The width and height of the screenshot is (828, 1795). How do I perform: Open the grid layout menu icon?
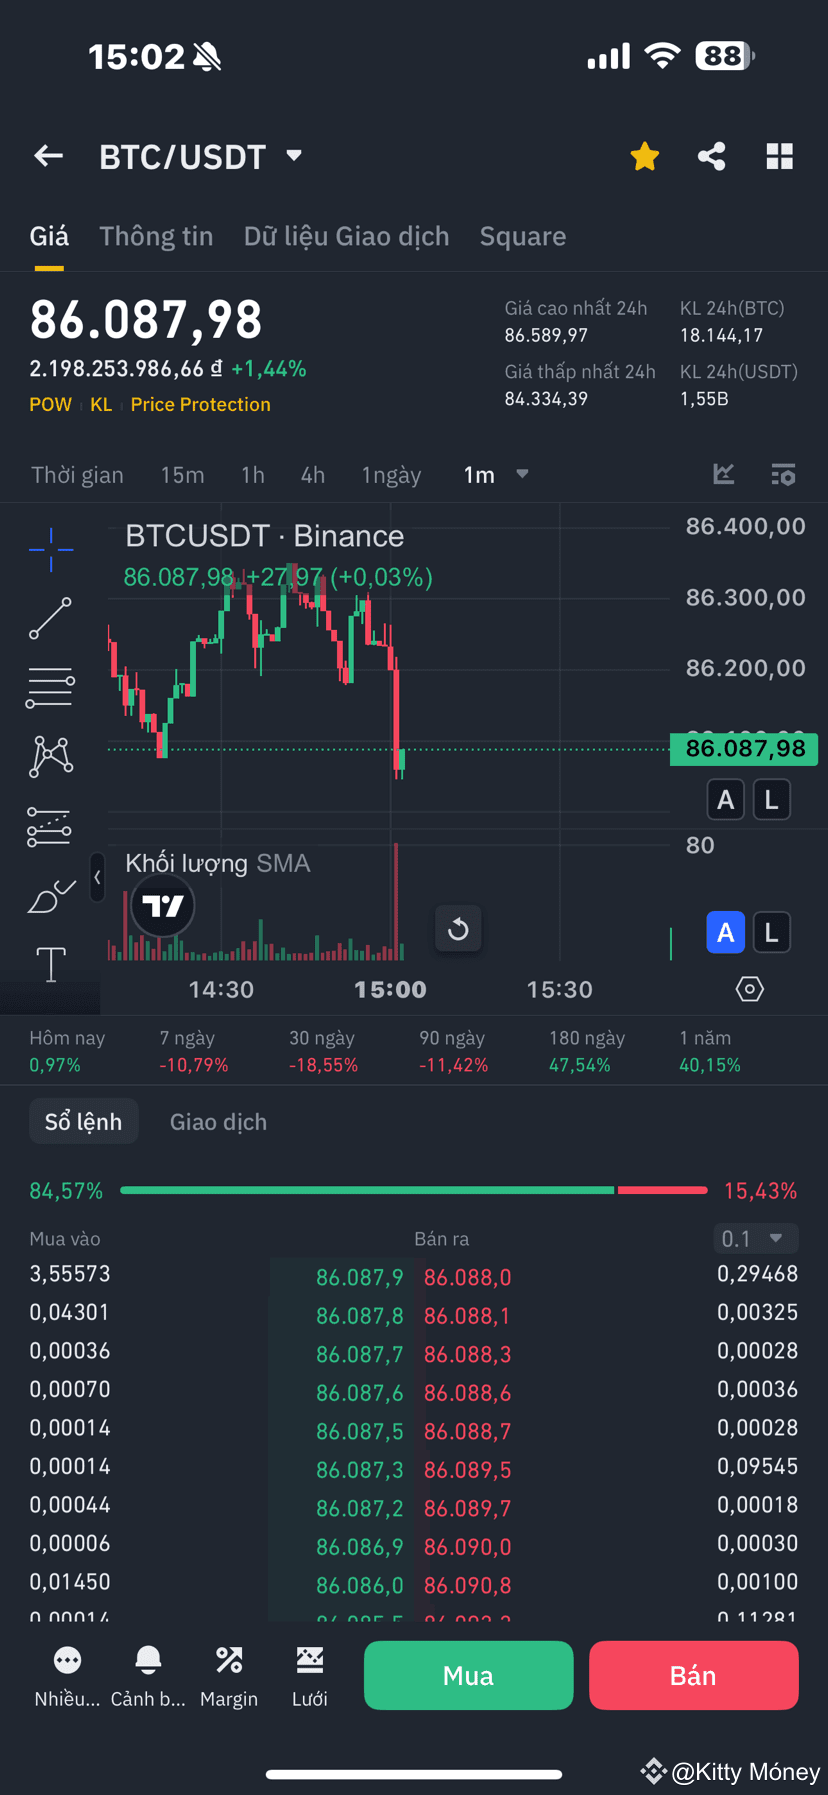[x=780, y=156]
